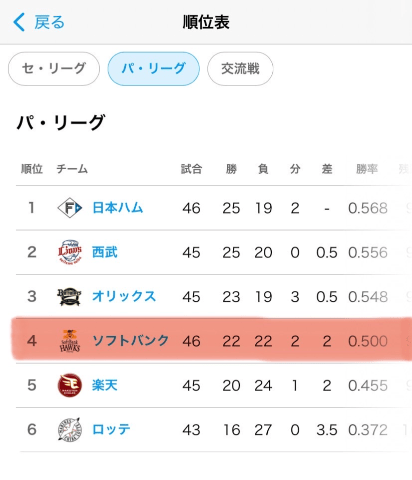Open the 楽天 team link
The width and height of the screenshot is (412, 480).
point(105,385)
